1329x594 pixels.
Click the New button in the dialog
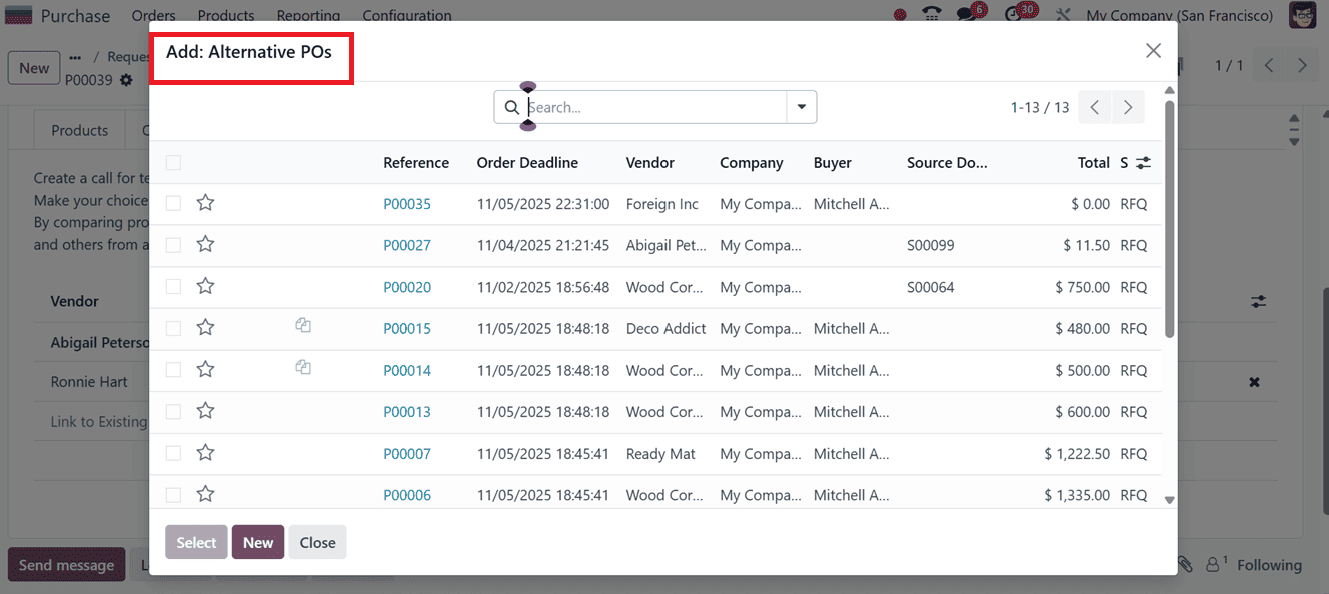click(257, 542)
